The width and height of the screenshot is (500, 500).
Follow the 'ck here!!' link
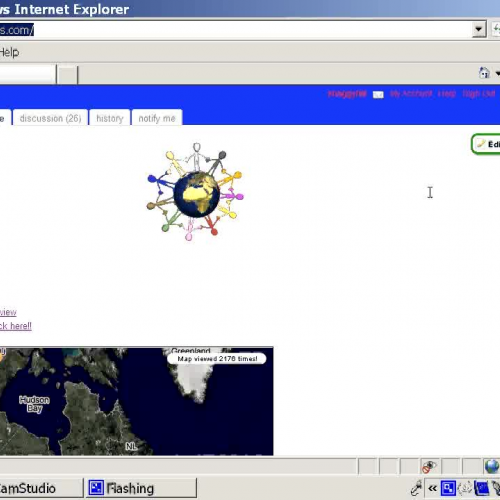pos(16,326)
